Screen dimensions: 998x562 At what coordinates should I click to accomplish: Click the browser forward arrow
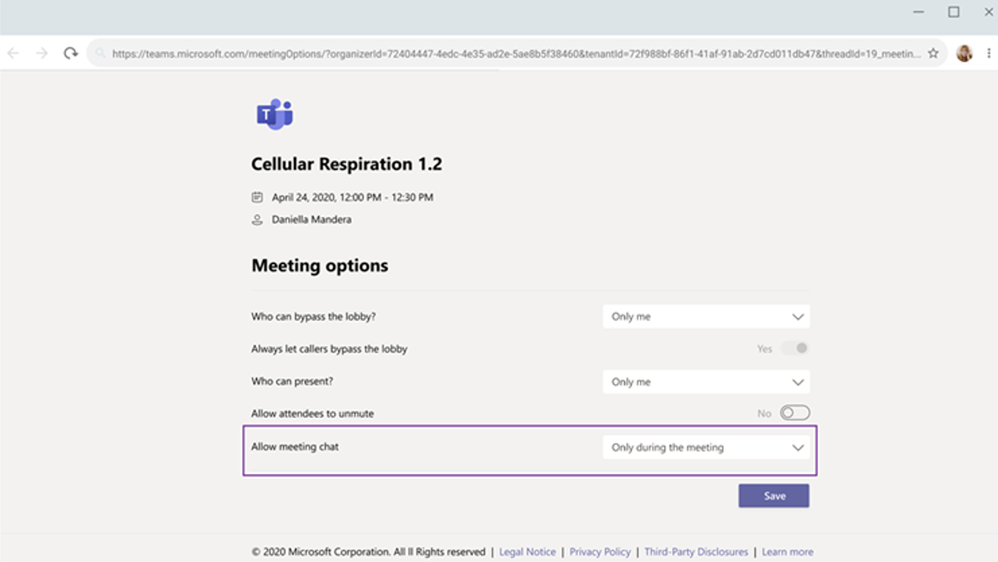[42, 53]
